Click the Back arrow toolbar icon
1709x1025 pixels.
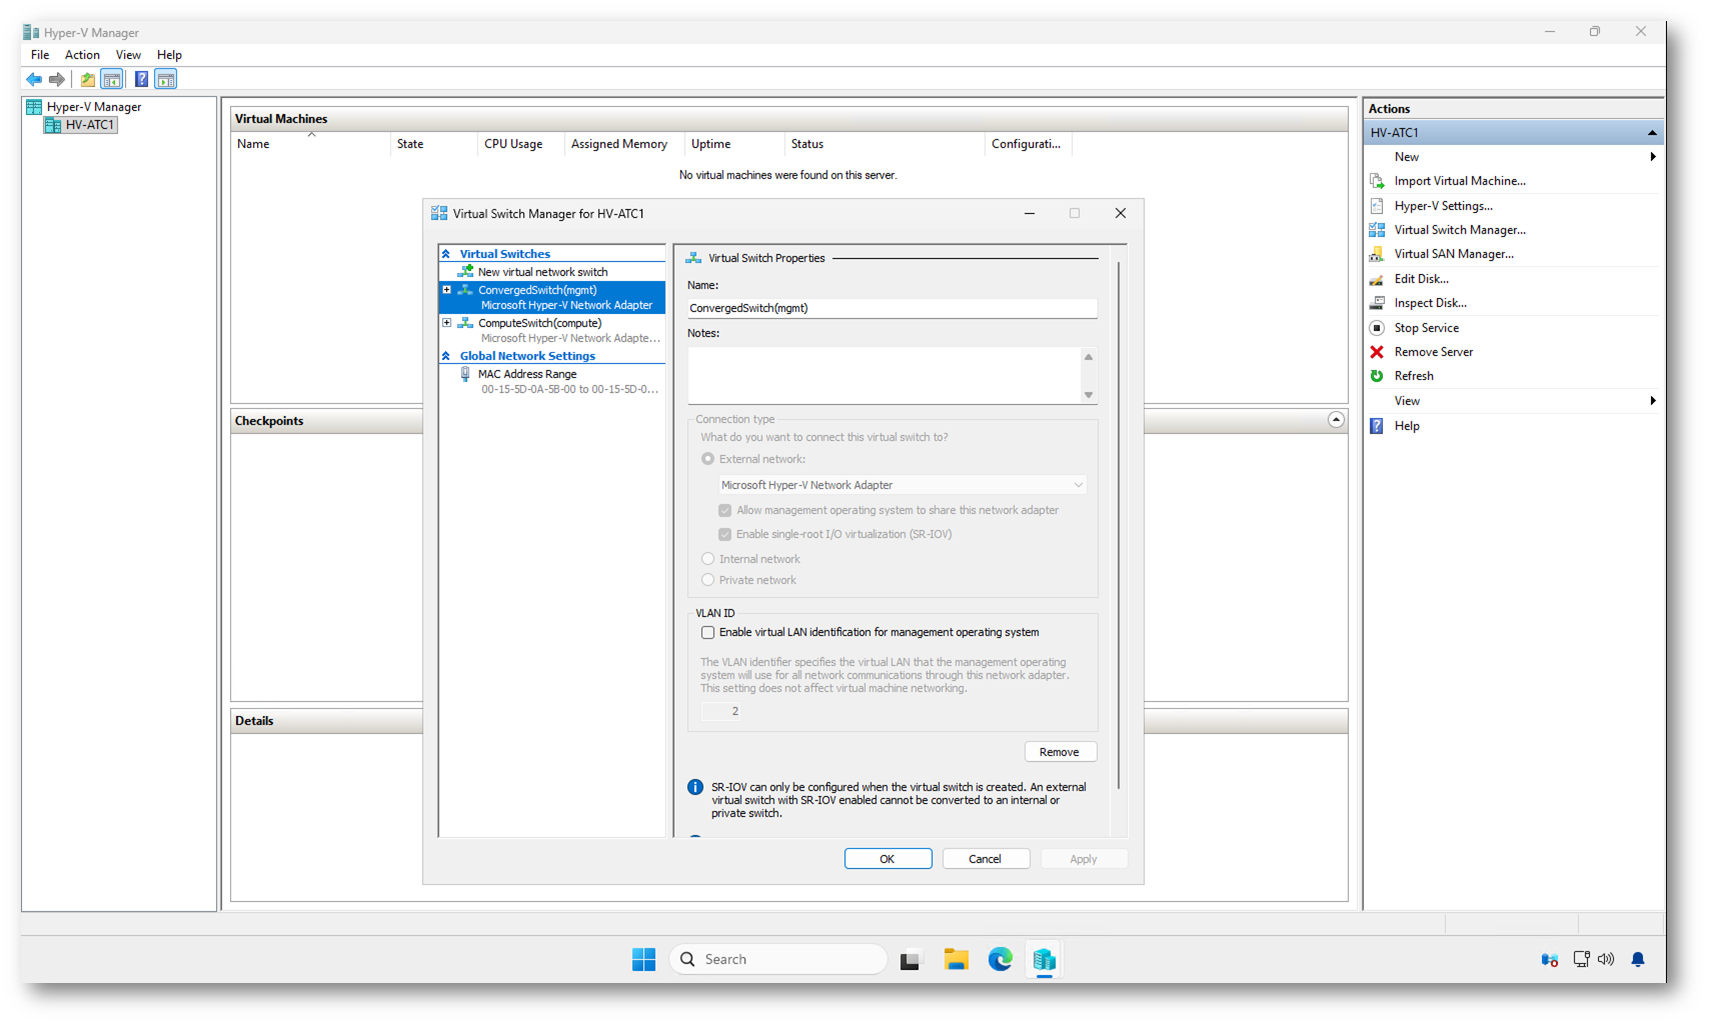[x=34, y=79]
